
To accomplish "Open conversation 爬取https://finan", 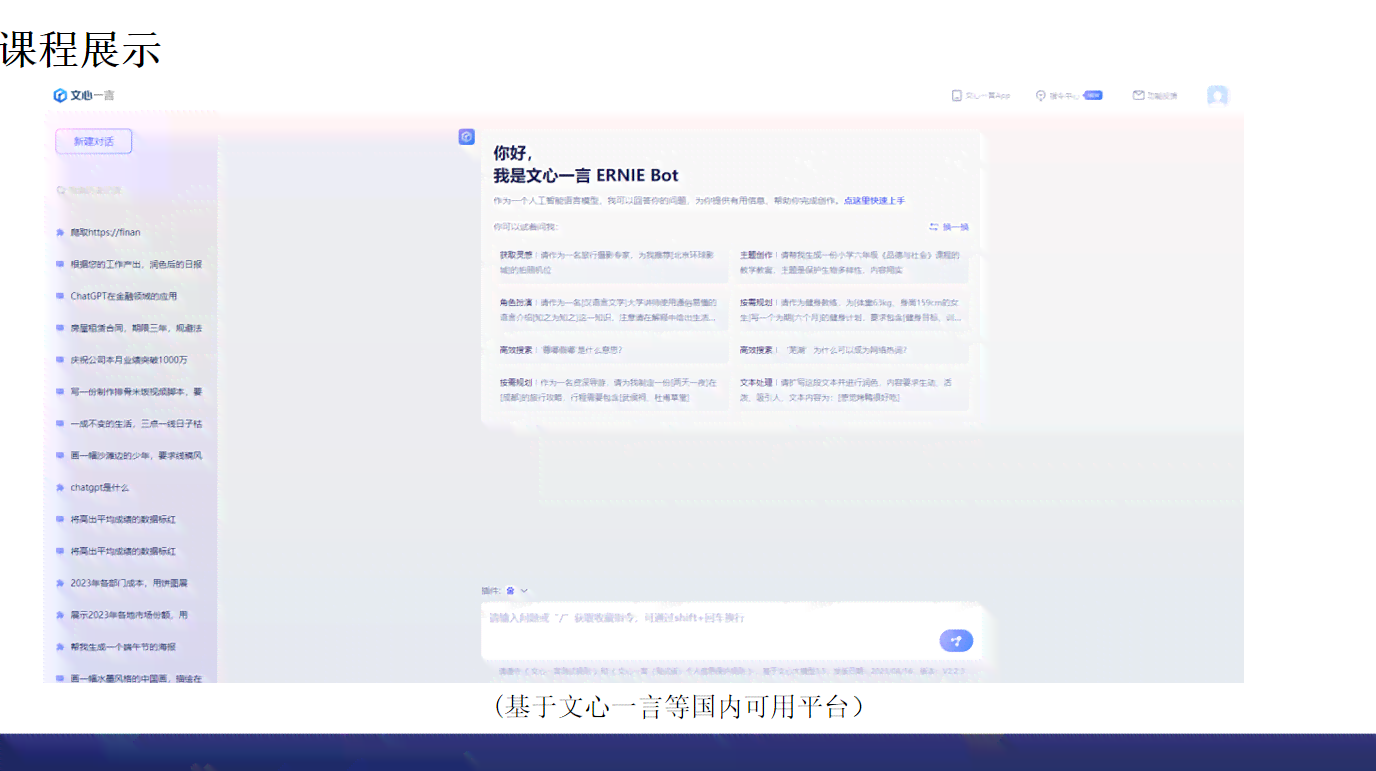I will tap(105, 232).
